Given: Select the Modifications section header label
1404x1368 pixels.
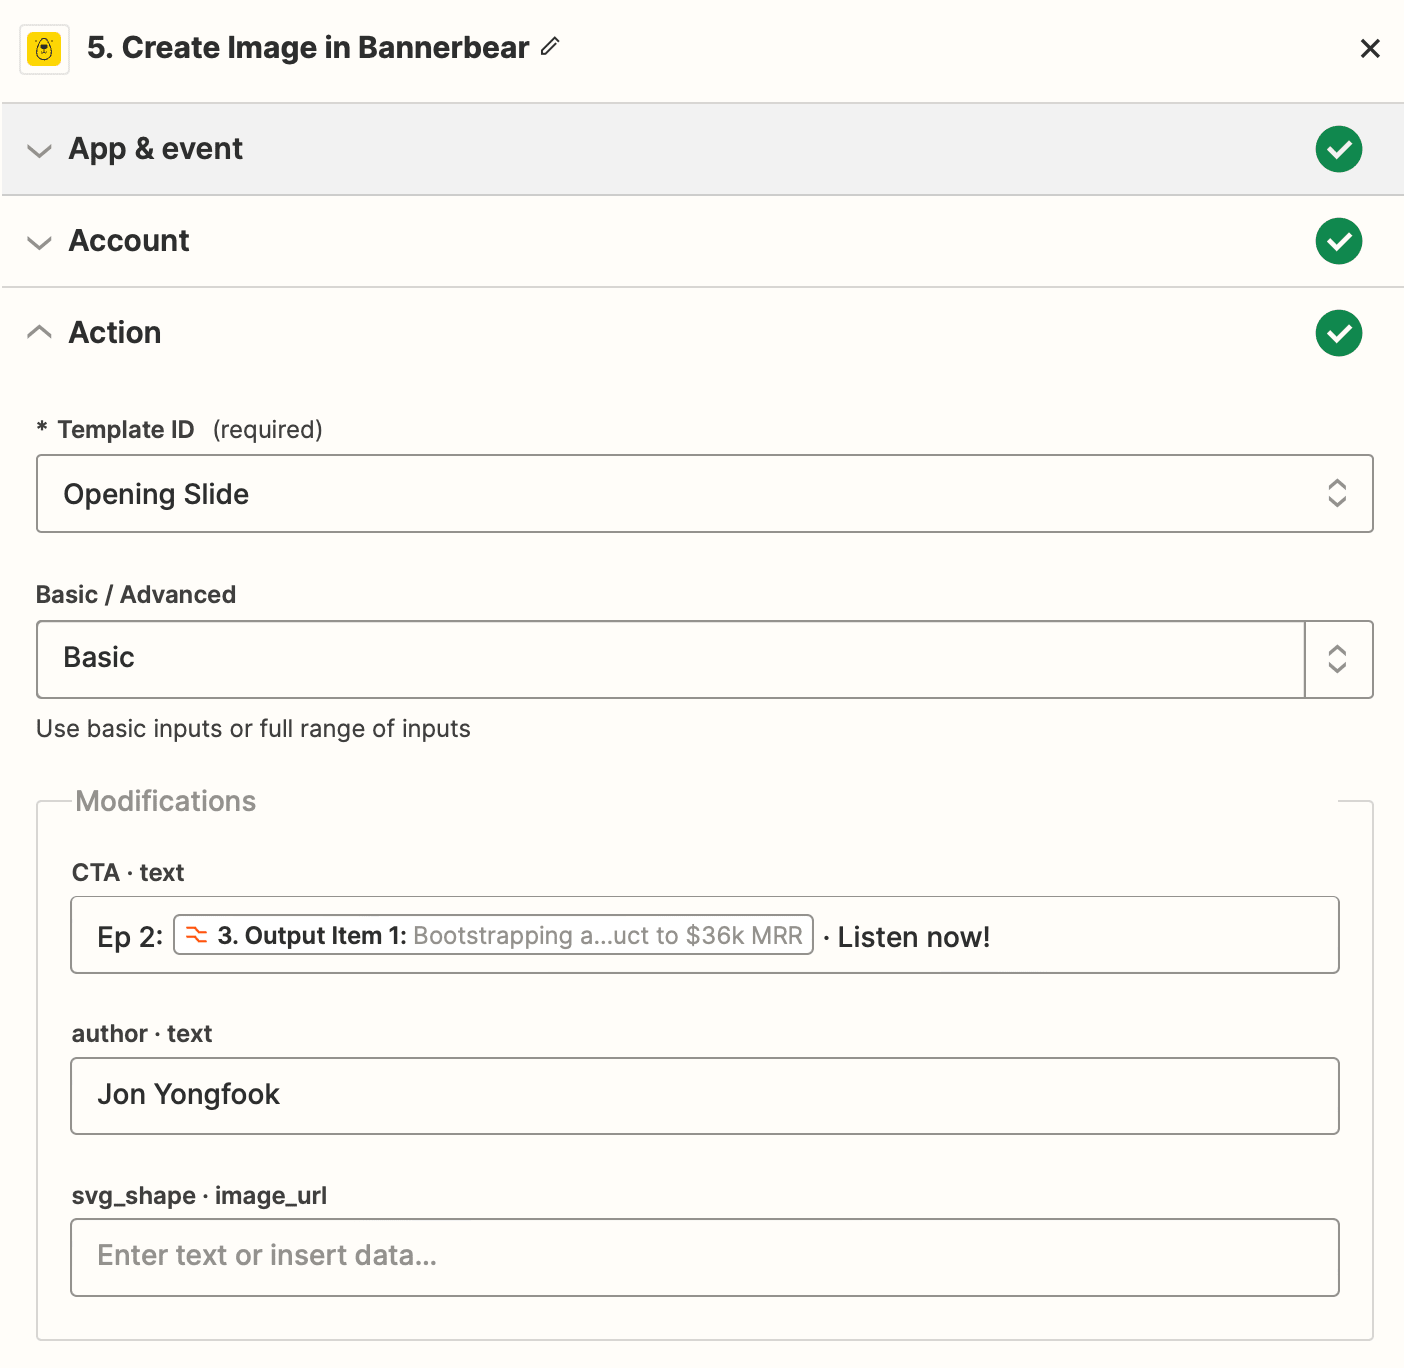Looking at the screenshot, I should 165,801.
